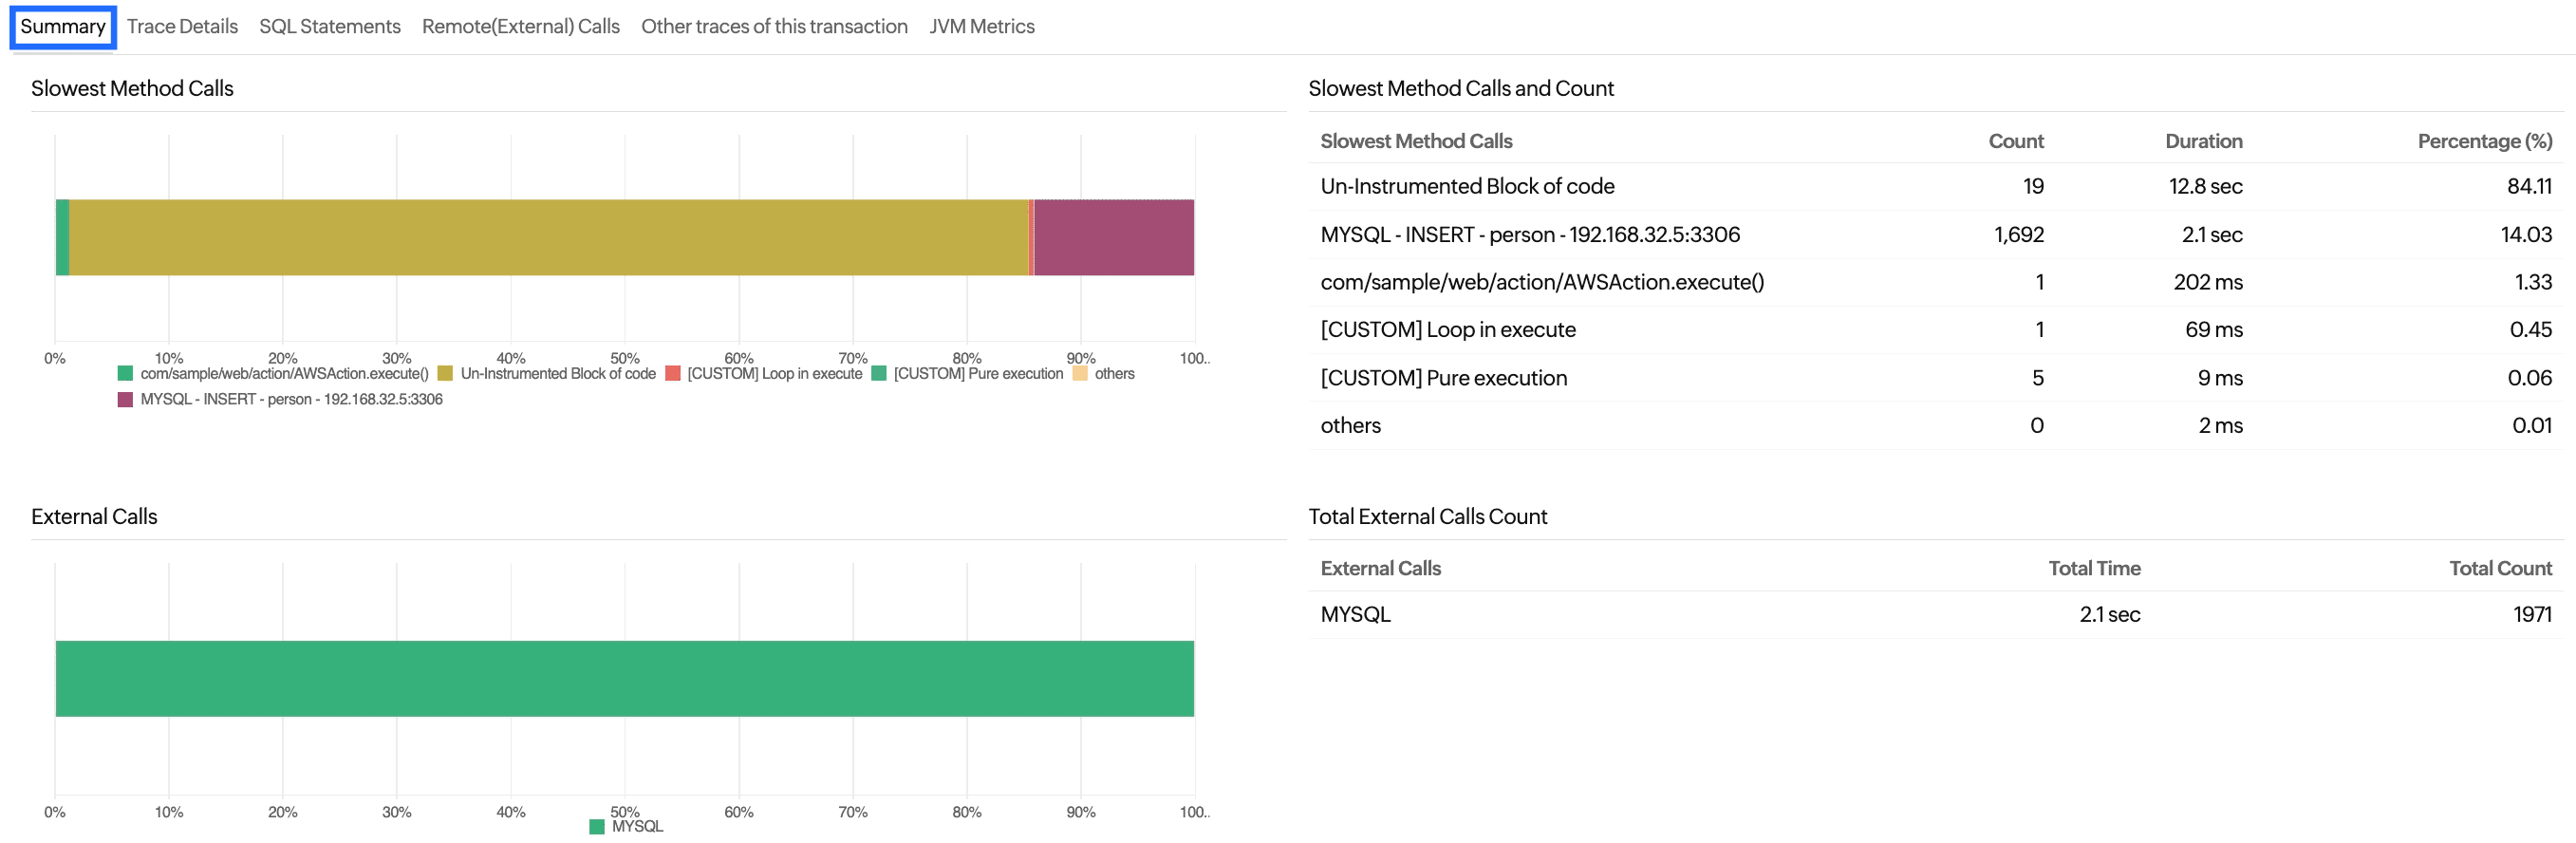Toggle the MYSQL - INSERT - person legend swatch
Viewport: 2576px width, 843px height.
pyautogui.click(x=125, y=400)
